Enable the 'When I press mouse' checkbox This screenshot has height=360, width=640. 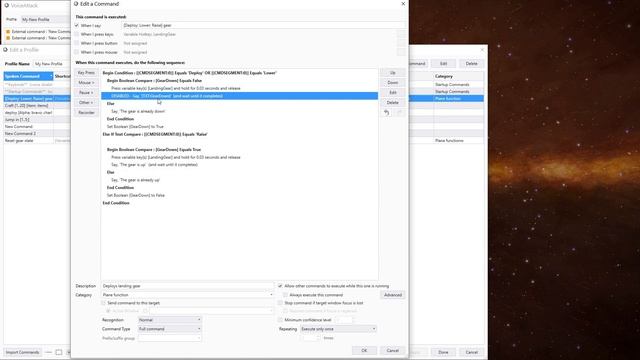coord(77,52)
